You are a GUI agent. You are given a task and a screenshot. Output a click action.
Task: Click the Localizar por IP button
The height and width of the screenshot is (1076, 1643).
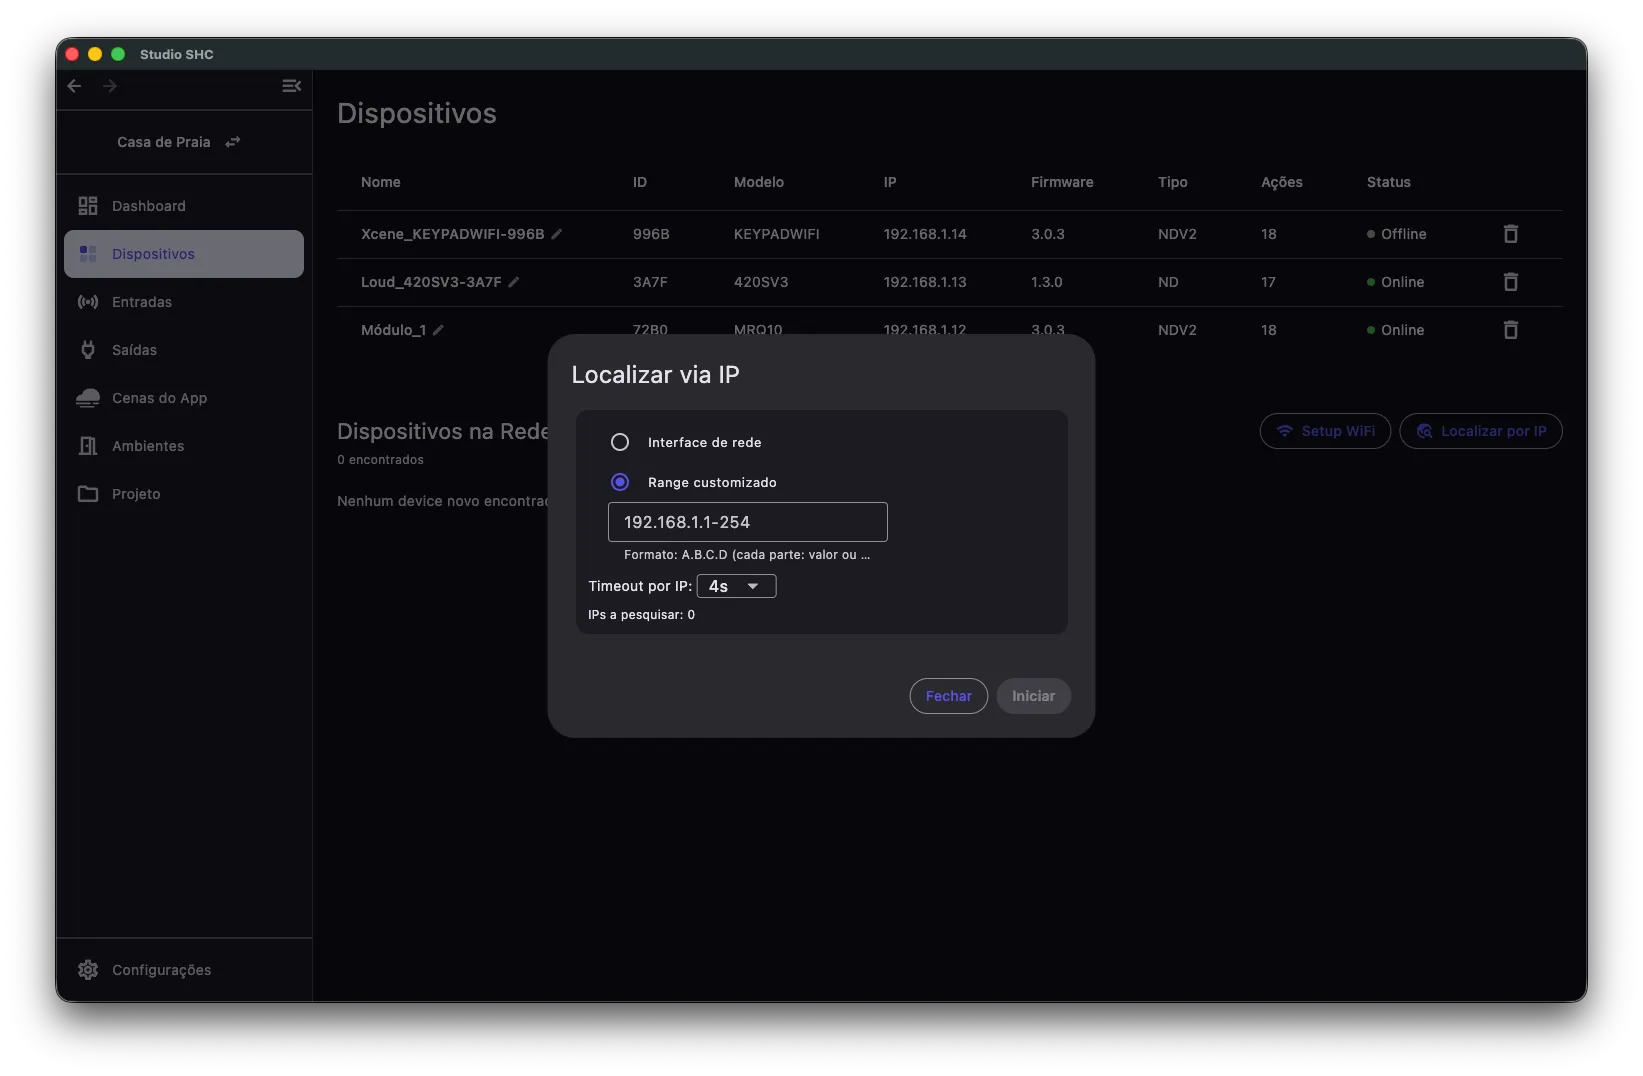[x=1481, y=431]
